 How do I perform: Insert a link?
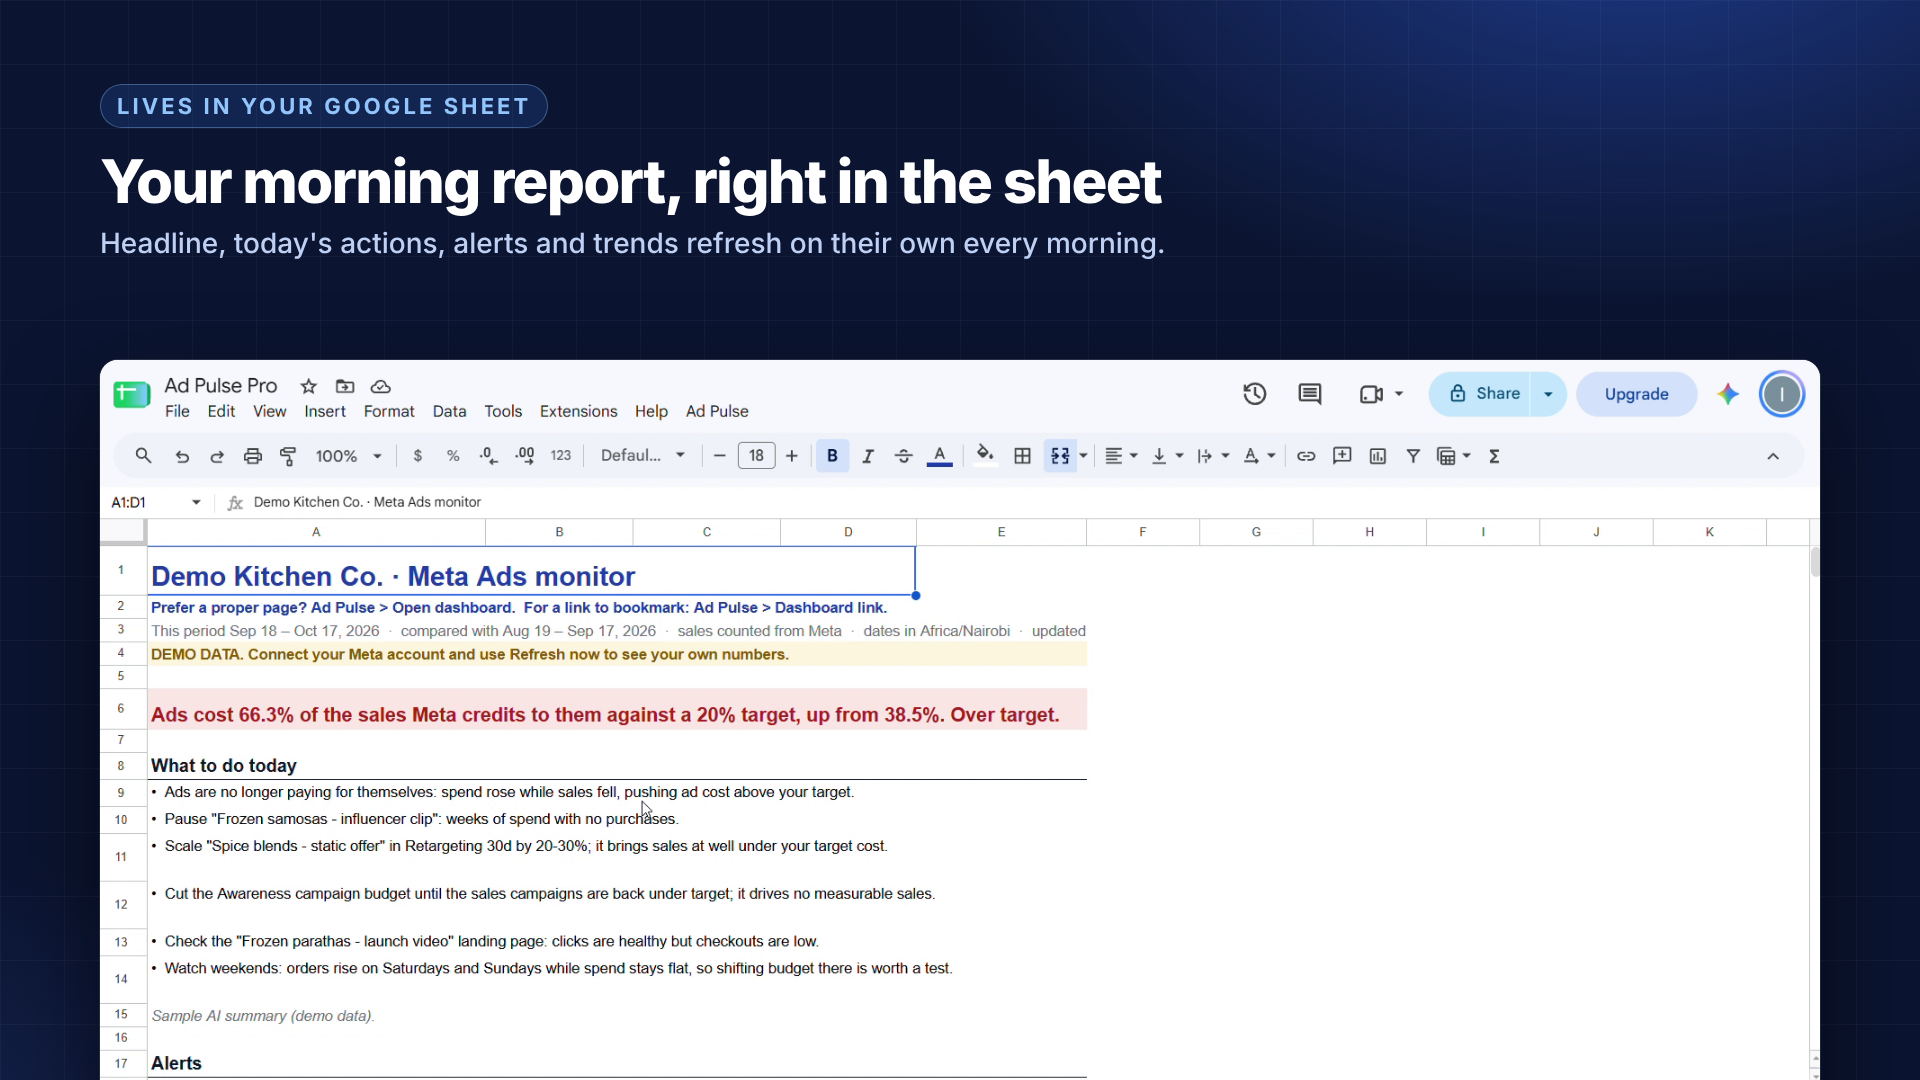point(1306,456)
